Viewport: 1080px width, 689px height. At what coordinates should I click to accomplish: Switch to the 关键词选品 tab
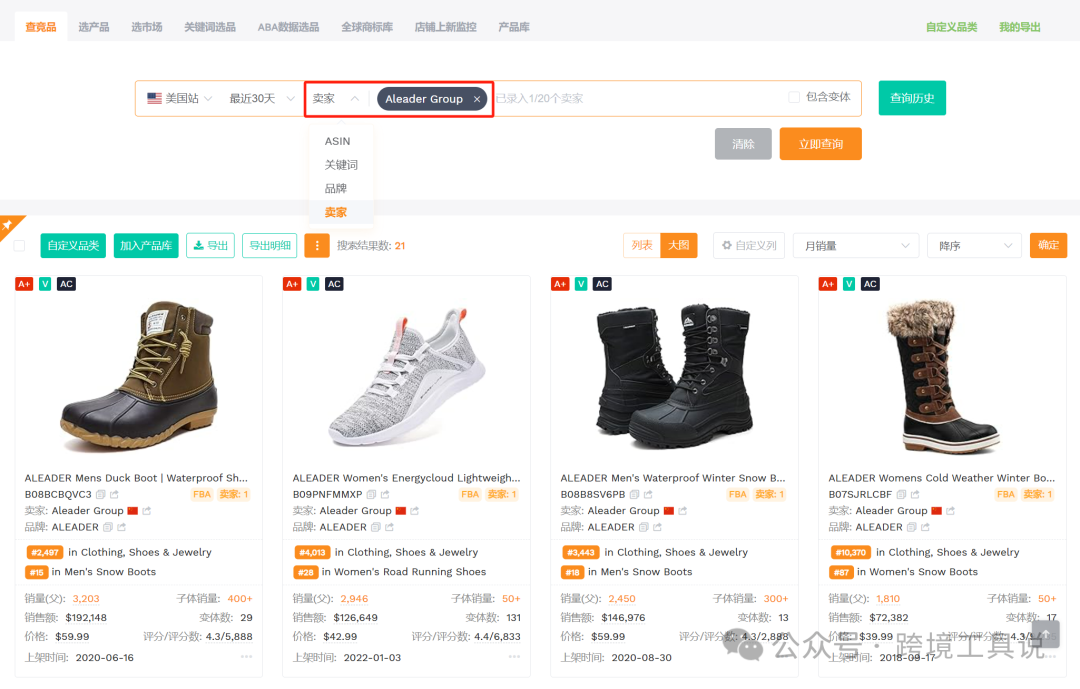pyautogui.click(x=210, y=27)
